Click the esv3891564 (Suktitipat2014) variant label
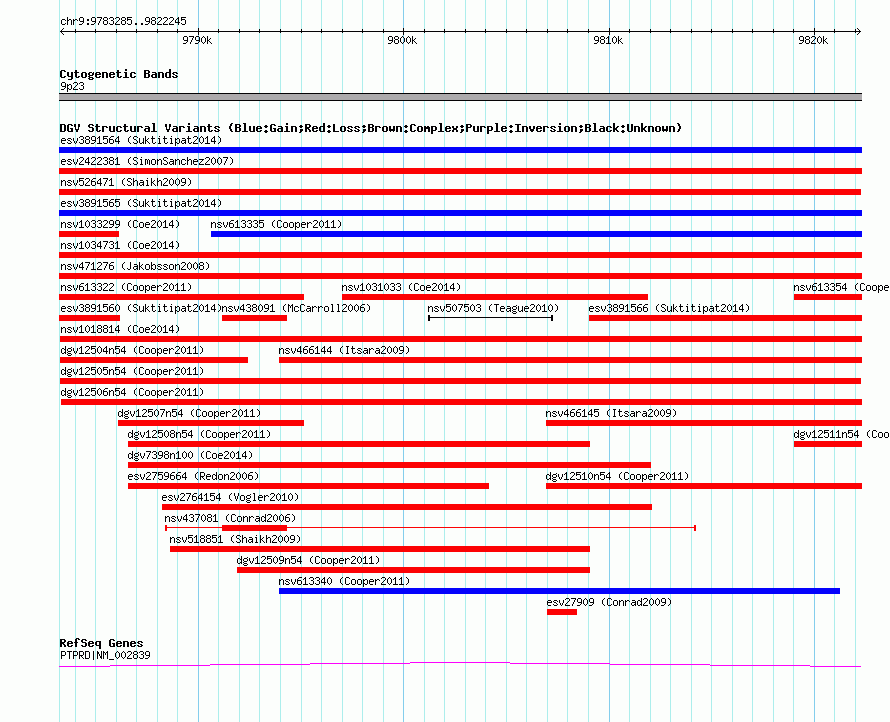 tap(141, 140)
